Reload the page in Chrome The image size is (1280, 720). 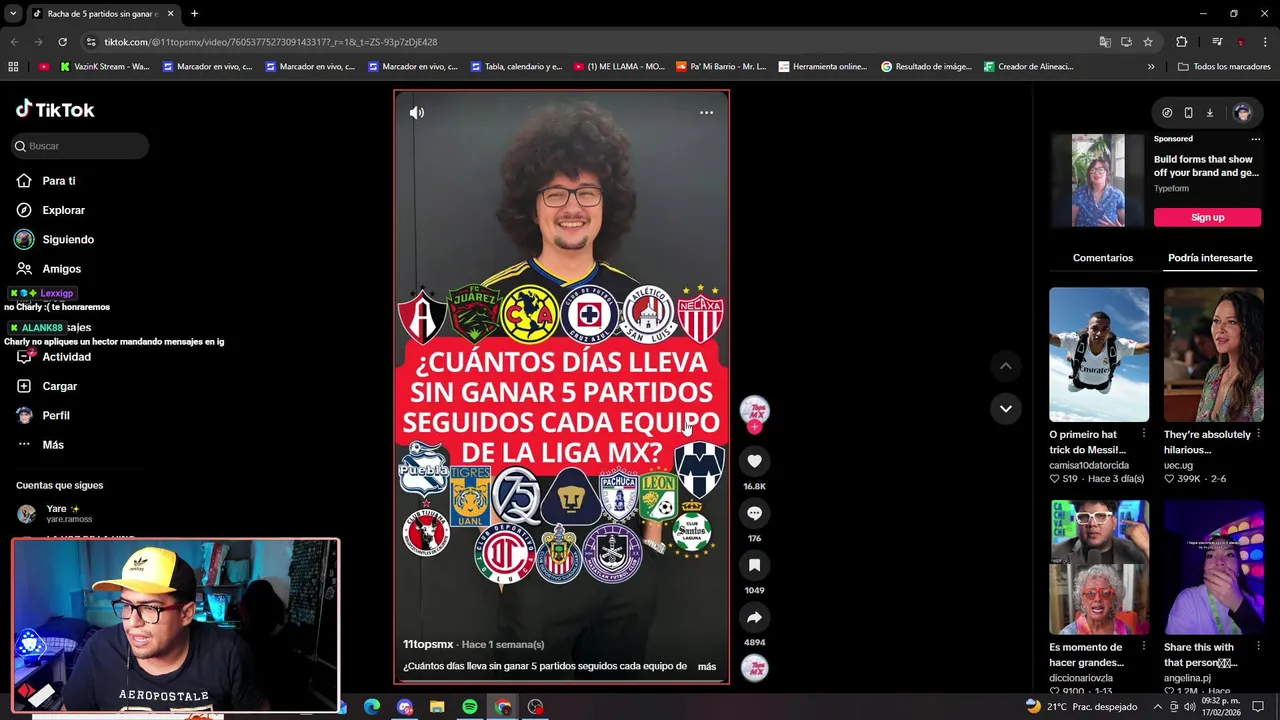click(62, 42)
